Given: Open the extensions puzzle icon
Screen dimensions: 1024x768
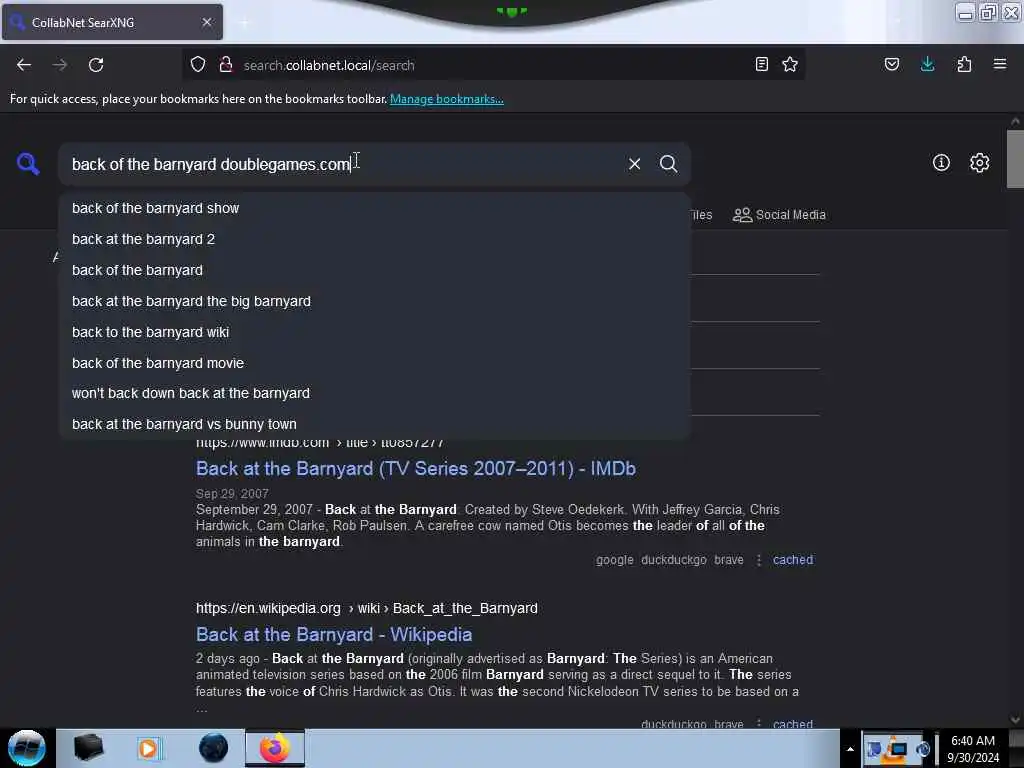Looking at the screenshot, I should pyautogui.click(x=964, y=64).
